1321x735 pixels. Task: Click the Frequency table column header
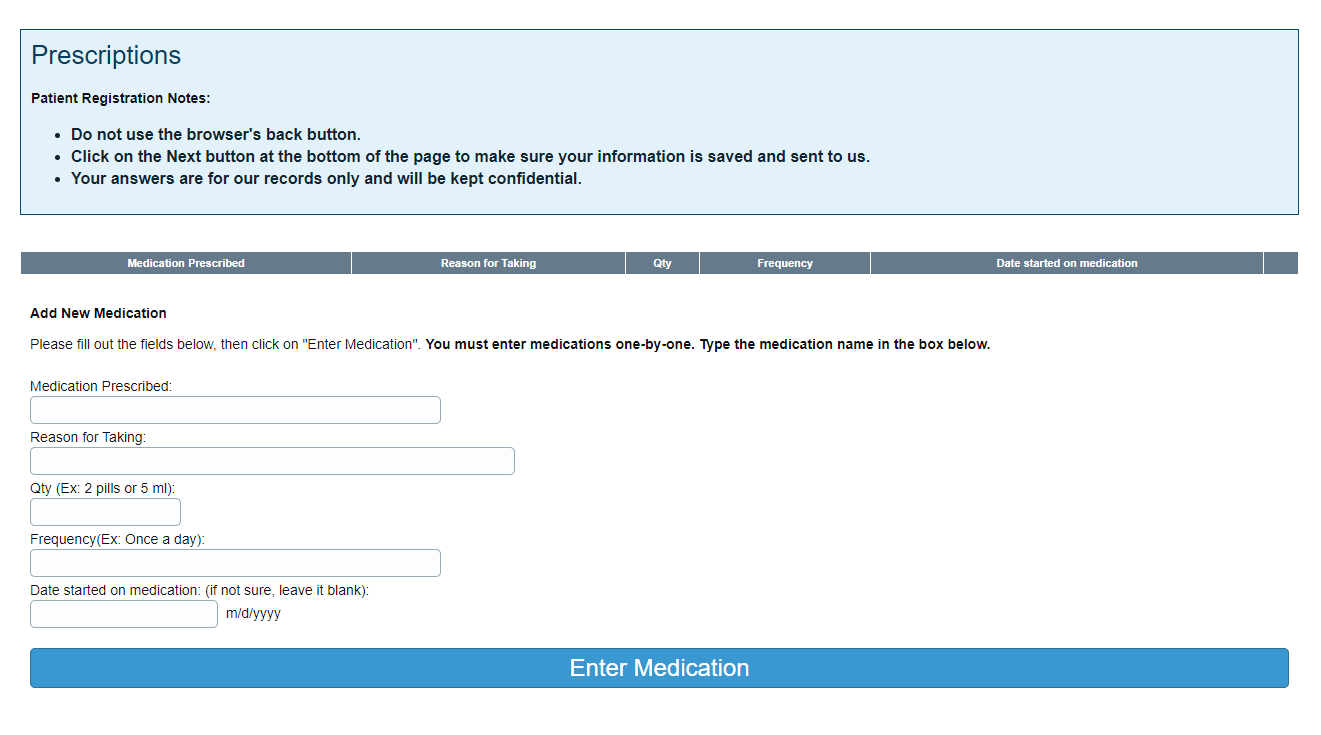(785, 263)
